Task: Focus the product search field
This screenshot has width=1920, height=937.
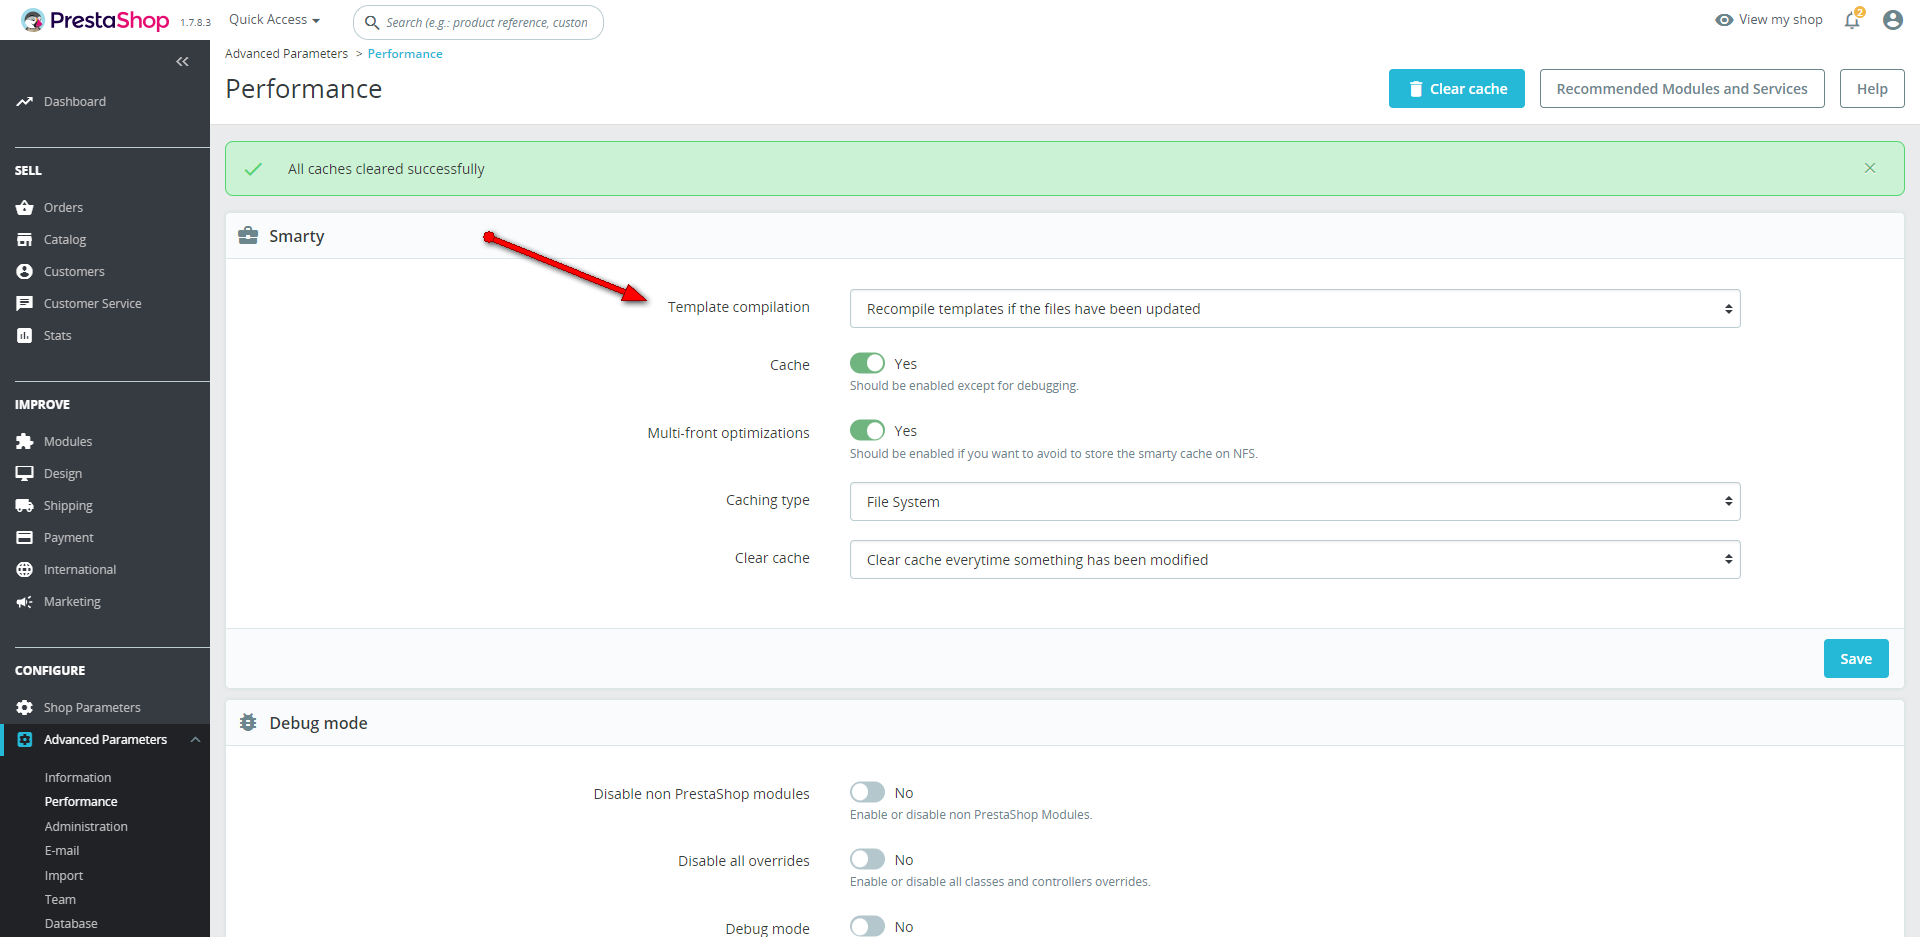Action: 478,23
